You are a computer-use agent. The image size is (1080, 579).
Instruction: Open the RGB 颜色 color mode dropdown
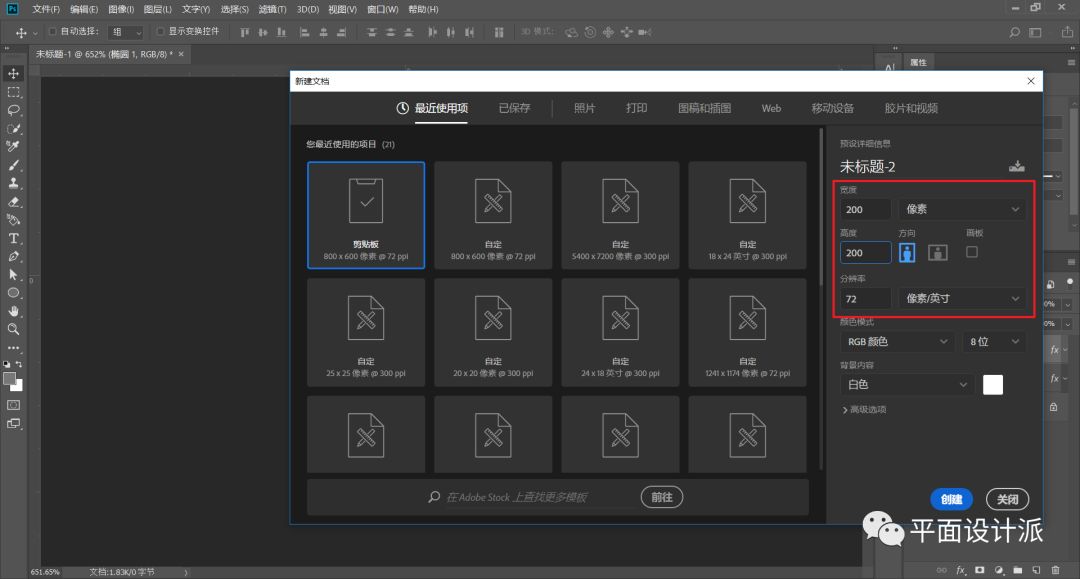[x=897, y=342]
